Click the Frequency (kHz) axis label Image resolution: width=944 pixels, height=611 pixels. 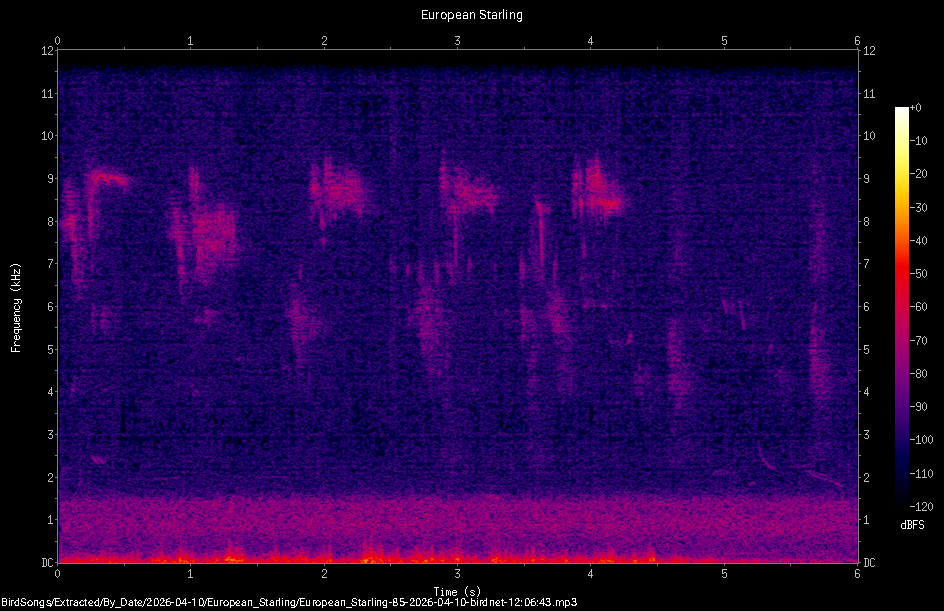click(15, 305)
